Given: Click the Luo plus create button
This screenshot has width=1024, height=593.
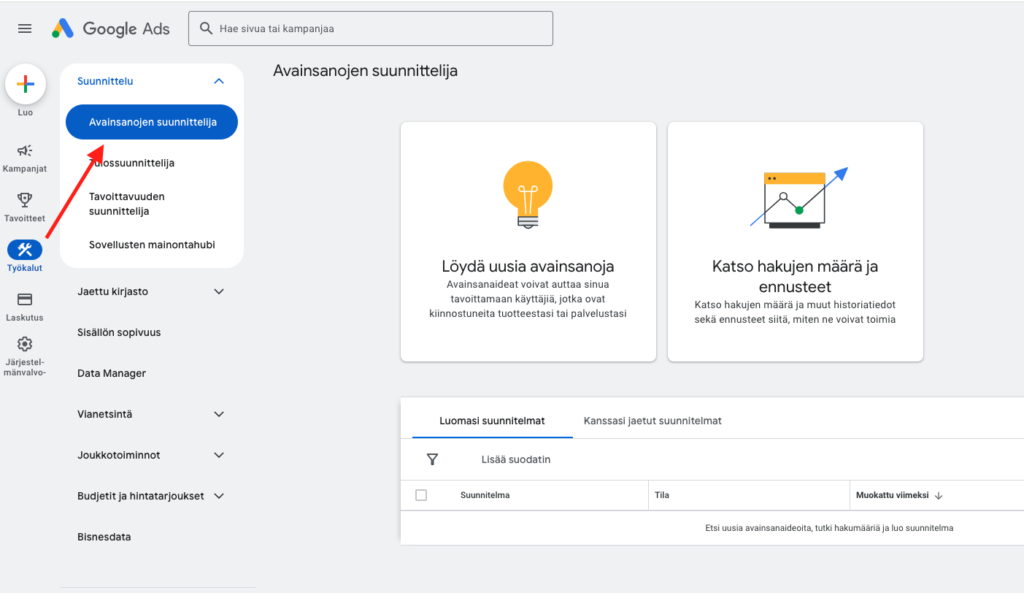Looking at the screenshot, I should click(x=25, y=85).
